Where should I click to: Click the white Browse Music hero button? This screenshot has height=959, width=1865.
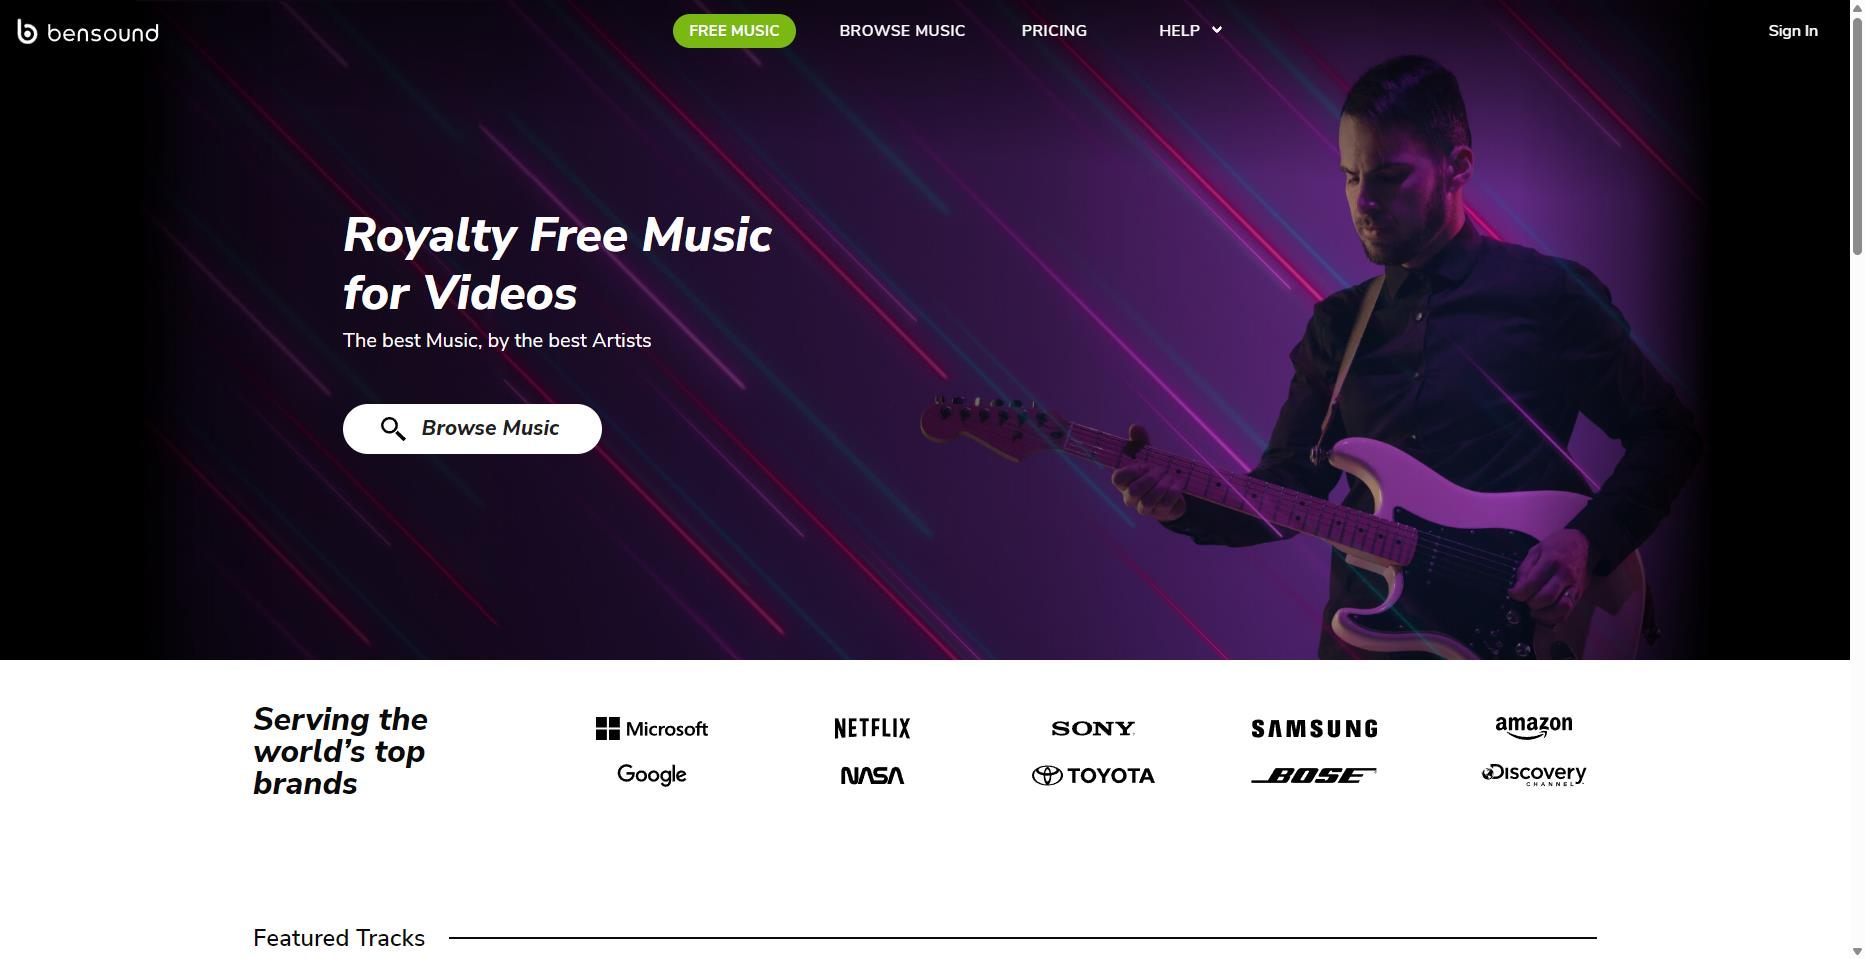[472, 429]
